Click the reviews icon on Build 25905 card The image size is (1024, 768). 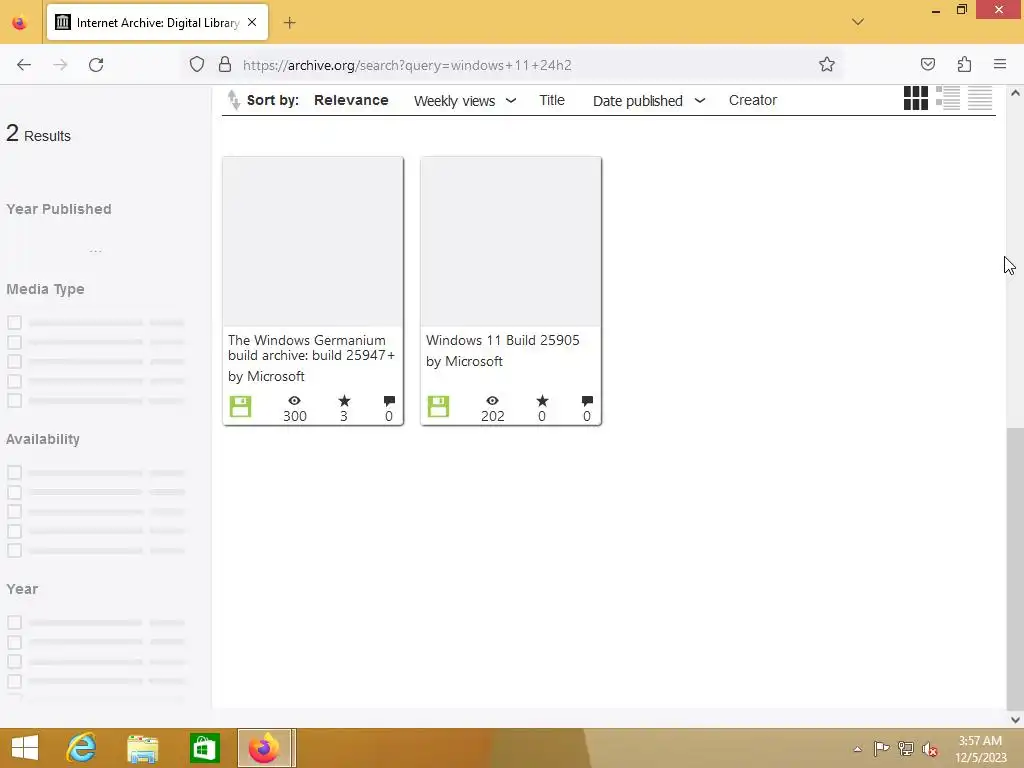(587, 400)
